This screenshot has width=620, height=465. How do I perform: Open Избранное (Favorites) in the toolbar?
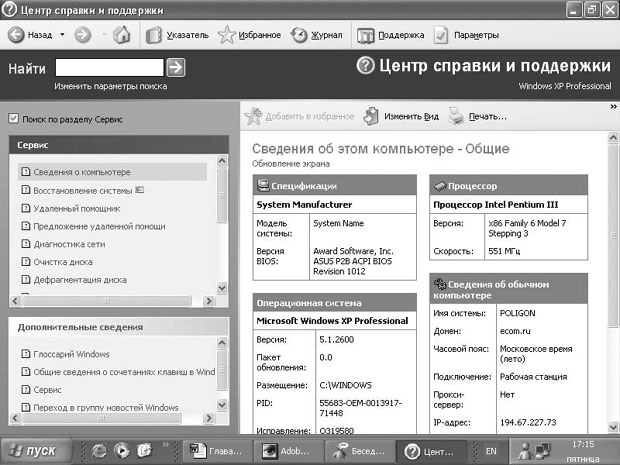[x=250, y=35]
